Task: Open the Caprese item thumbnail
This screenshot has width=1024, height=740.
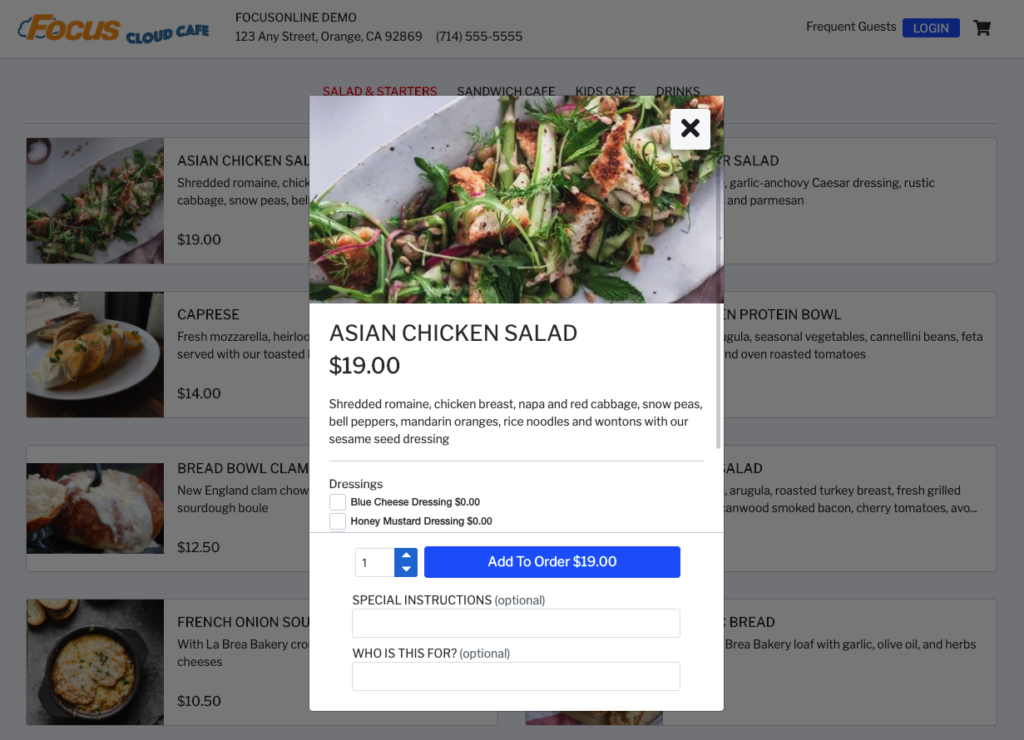Action: [95, 354]
